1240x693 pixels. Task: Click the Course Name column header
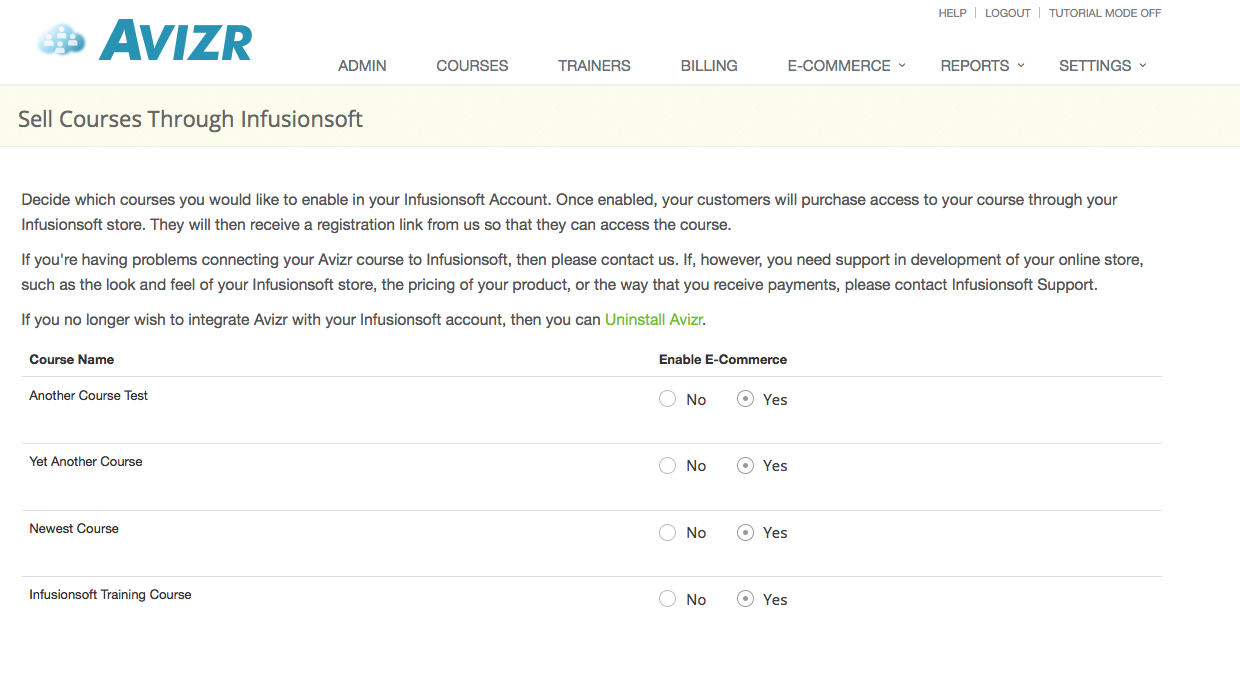point(72,359)
